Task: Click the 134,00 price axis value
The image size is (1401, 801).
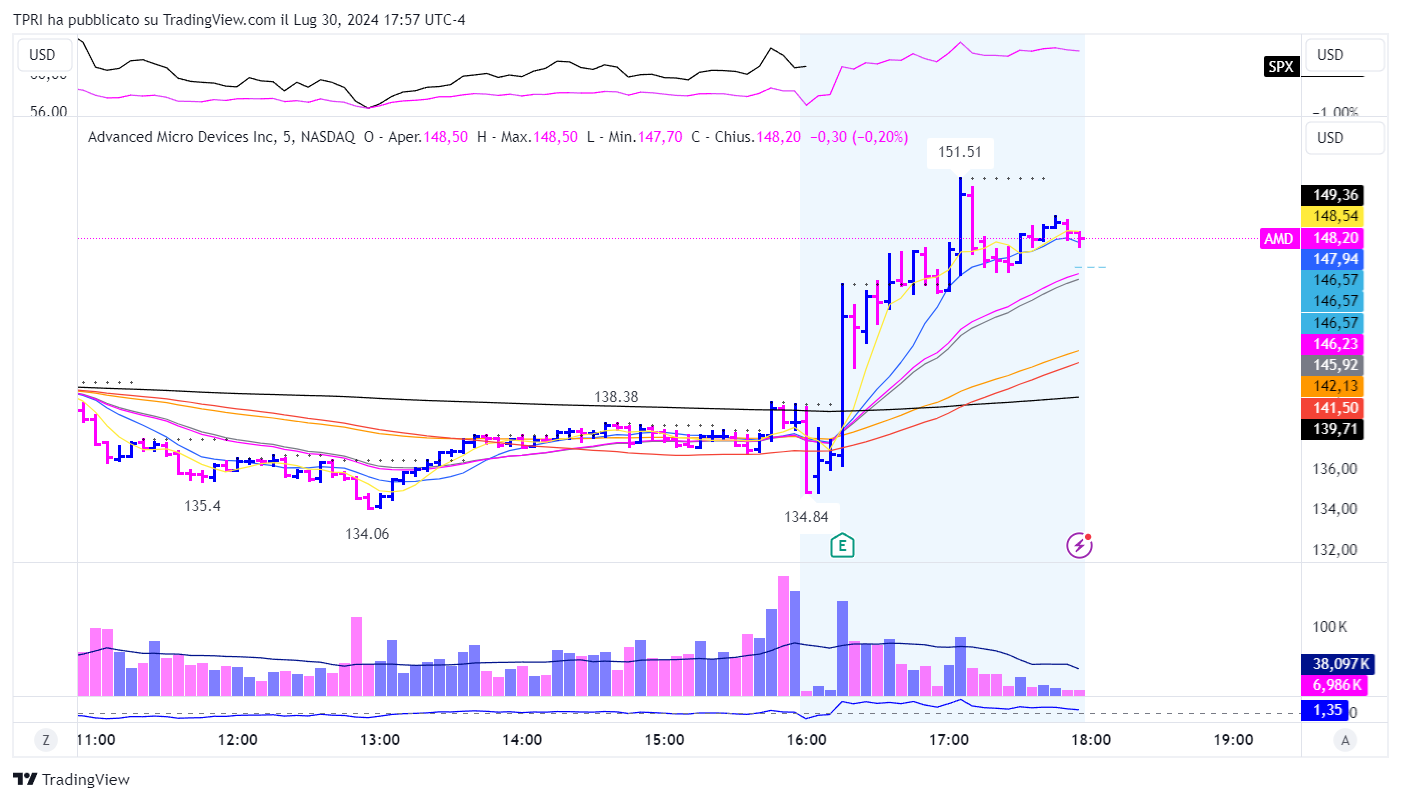Action: pos(1335,508)
